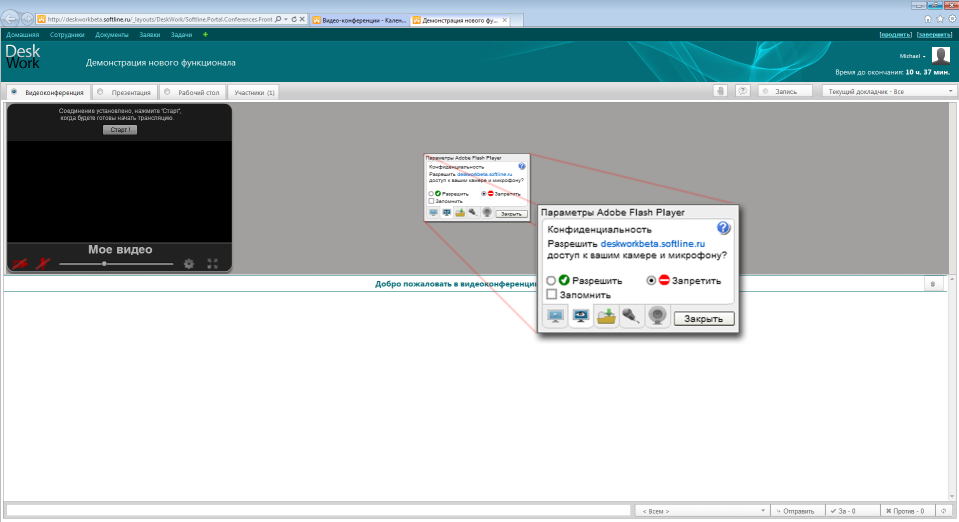Open address bar autocomplete dropdown arrow
Screen dimensions: 959x522
(x=286, y=20)
